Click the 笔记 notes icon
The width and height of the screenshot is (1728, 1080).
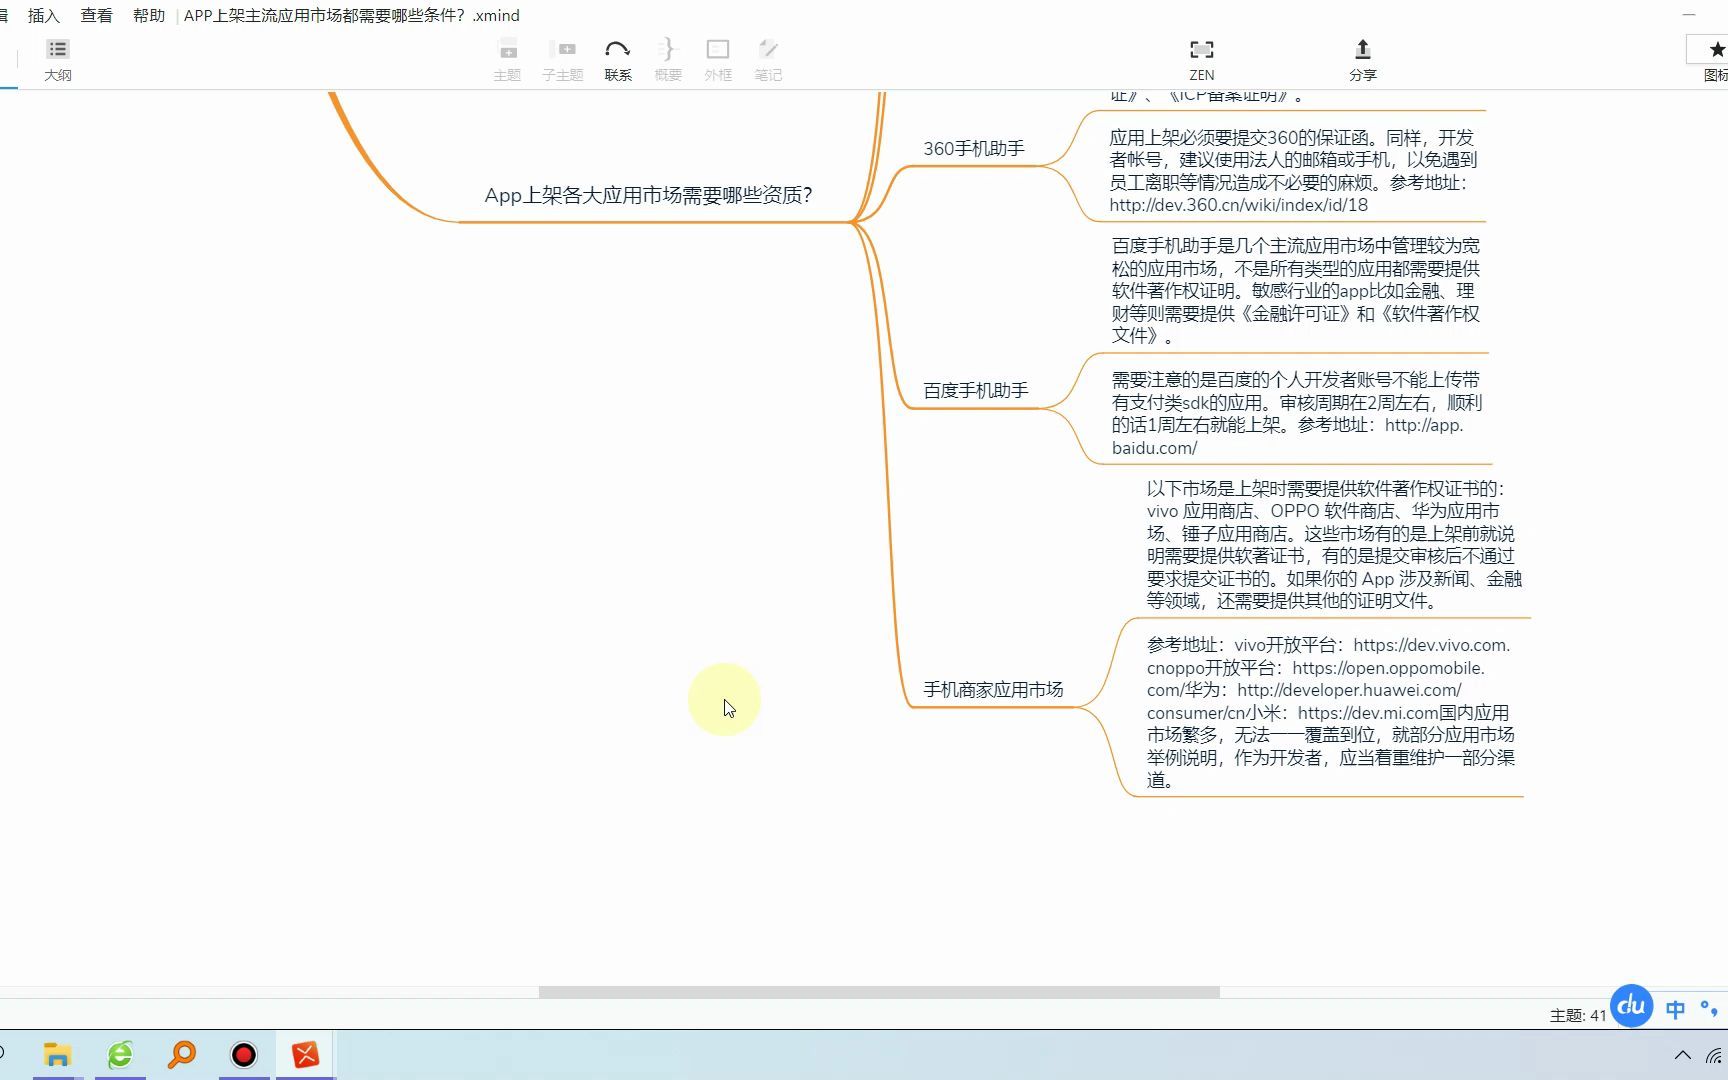(x=768, y=60)
